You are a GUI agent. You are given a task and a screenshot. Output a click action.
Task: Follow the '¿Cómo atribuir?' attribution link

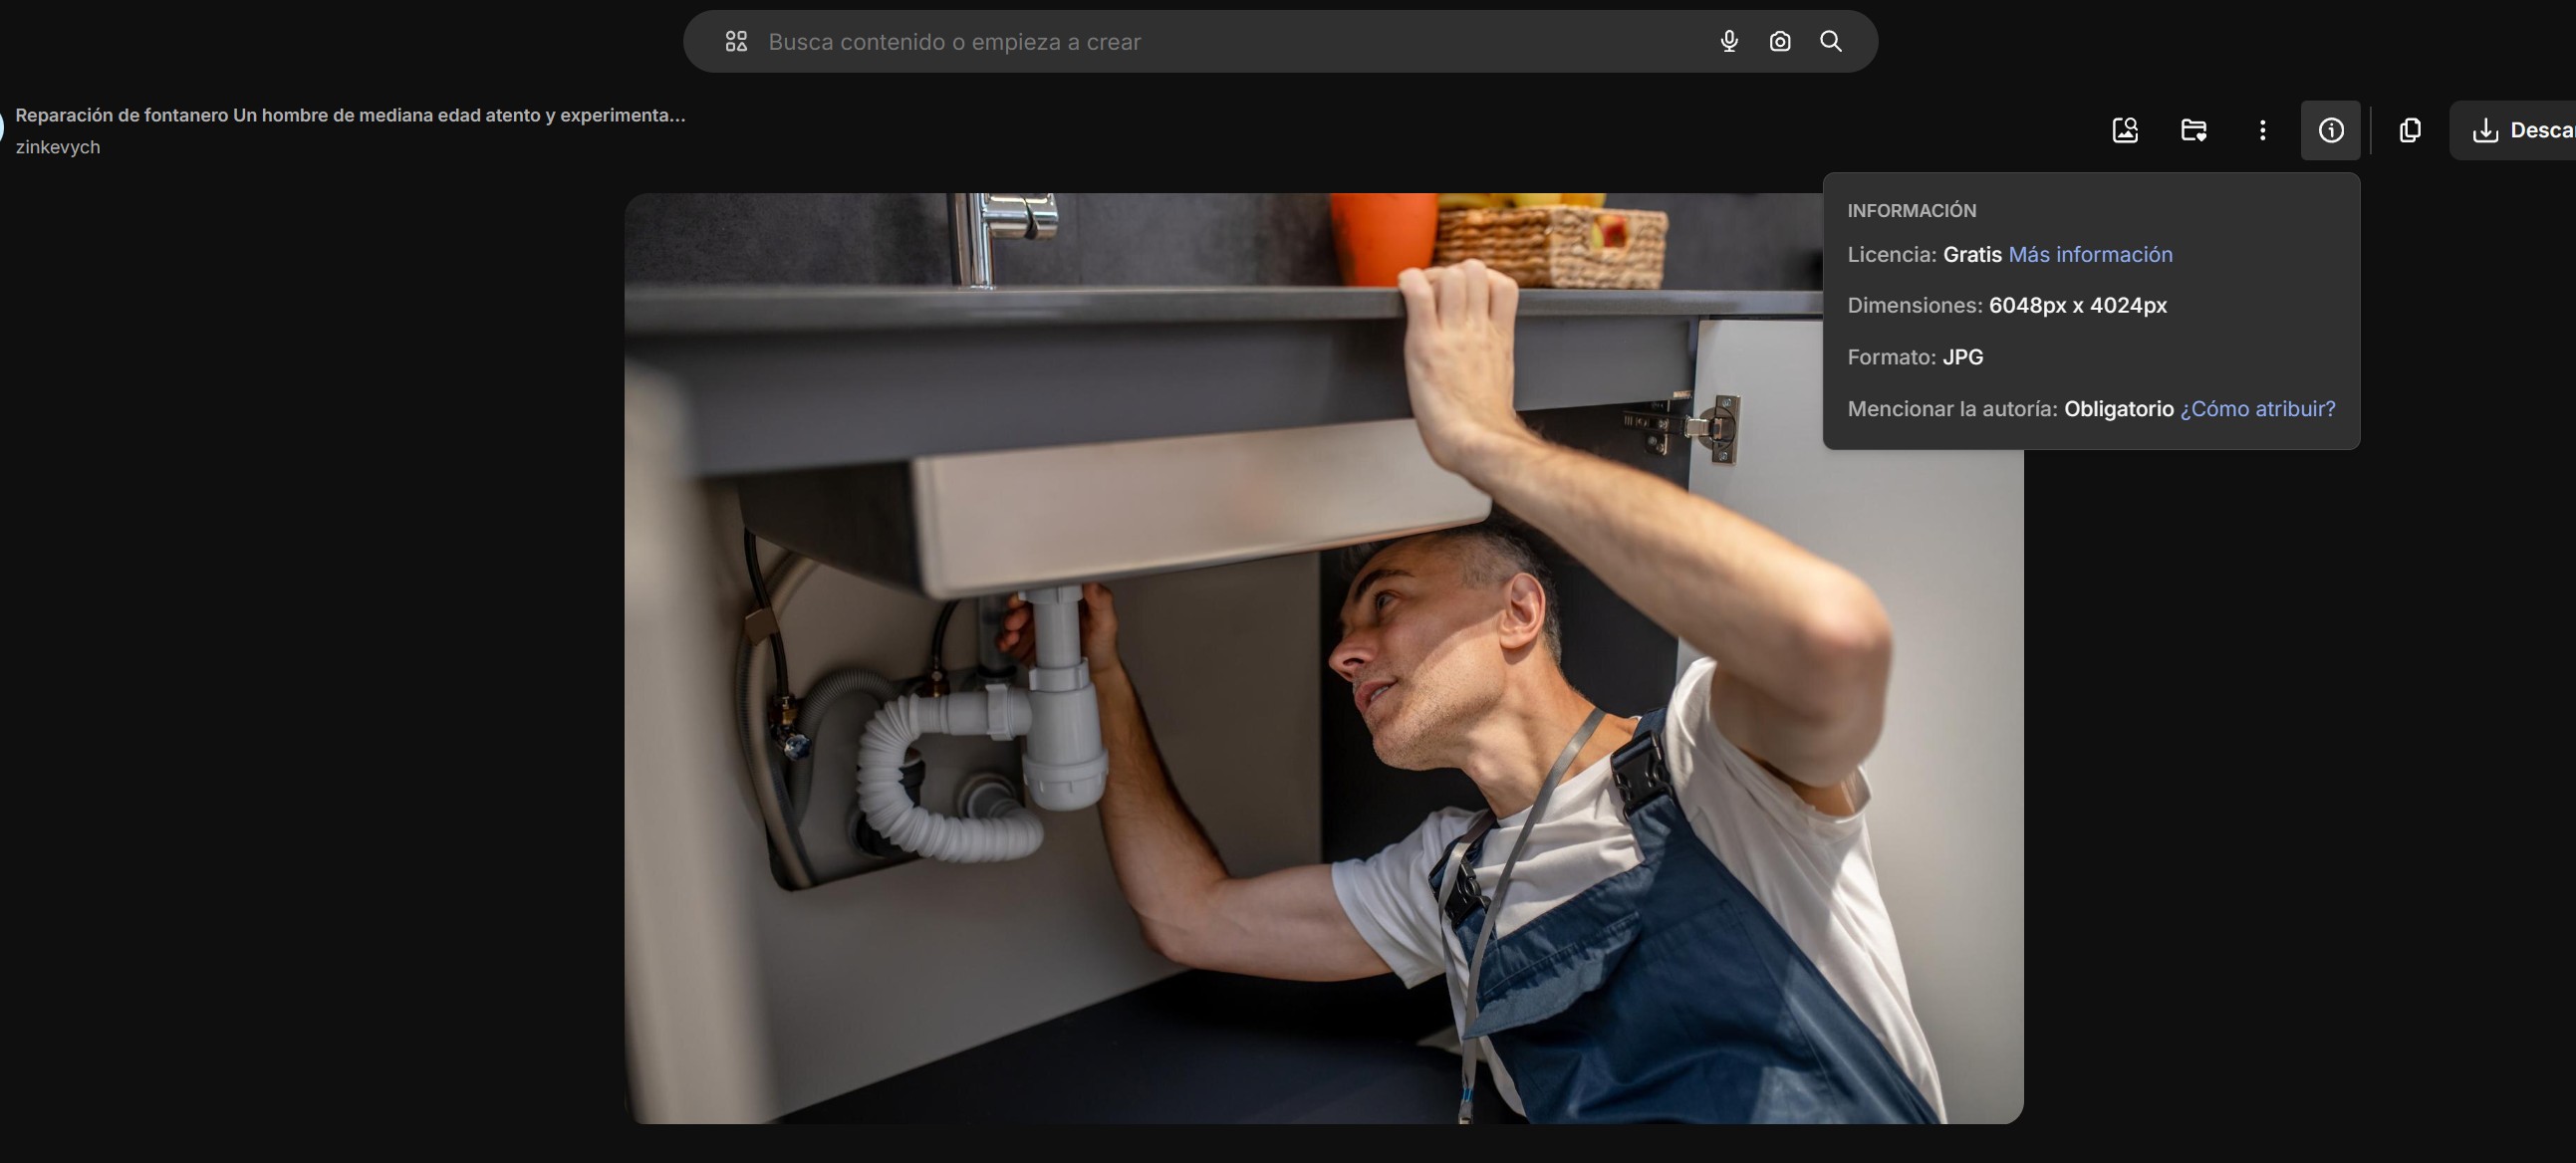(x=2257, y=409)
